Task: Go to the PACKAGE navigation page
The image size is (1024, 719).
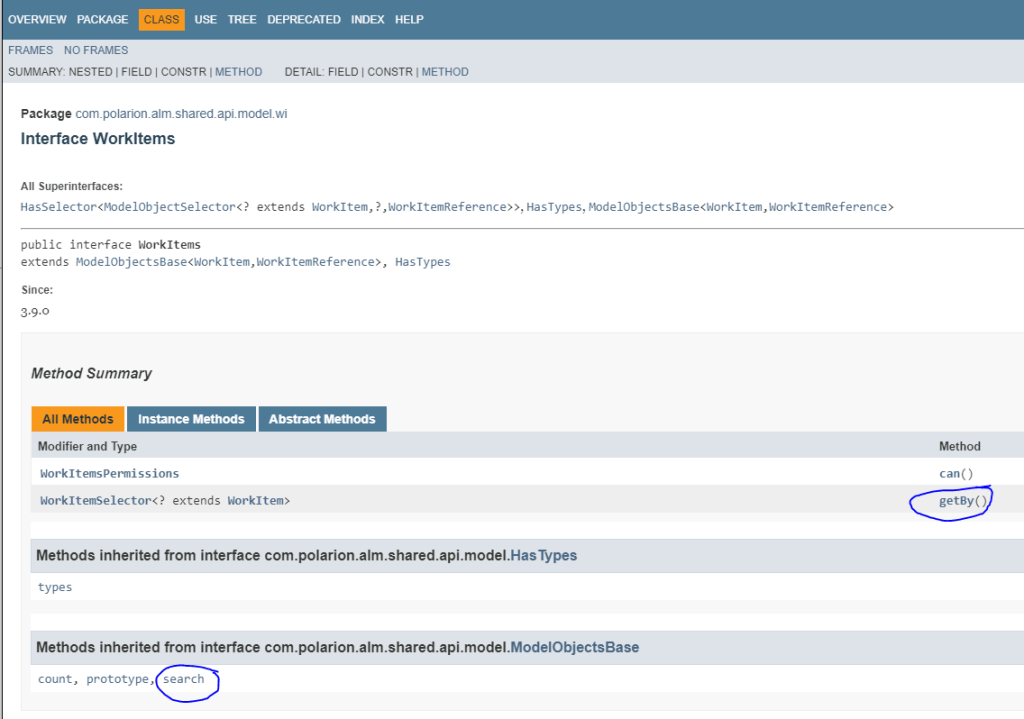Action: click(102, 20)
